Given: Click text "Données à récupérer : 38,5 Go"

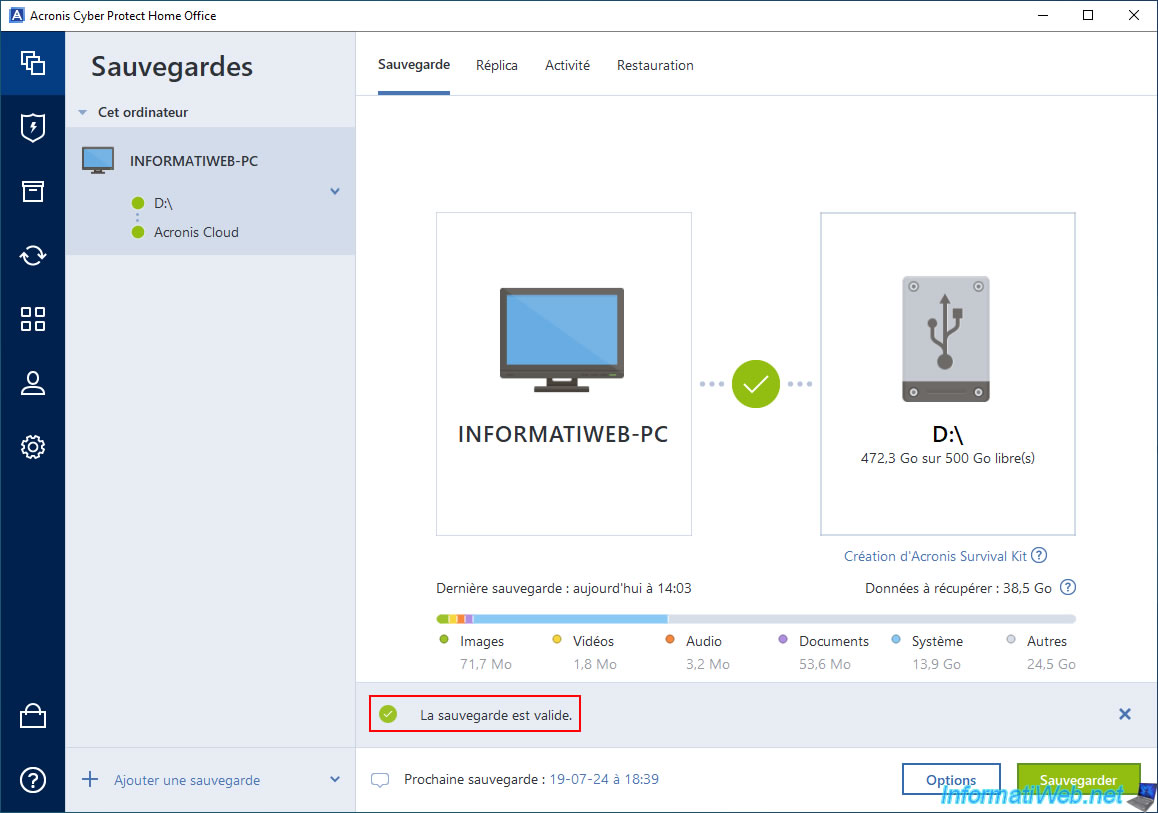Looking at the screenshot, I should pyautogui.click(x=958, y=589).
